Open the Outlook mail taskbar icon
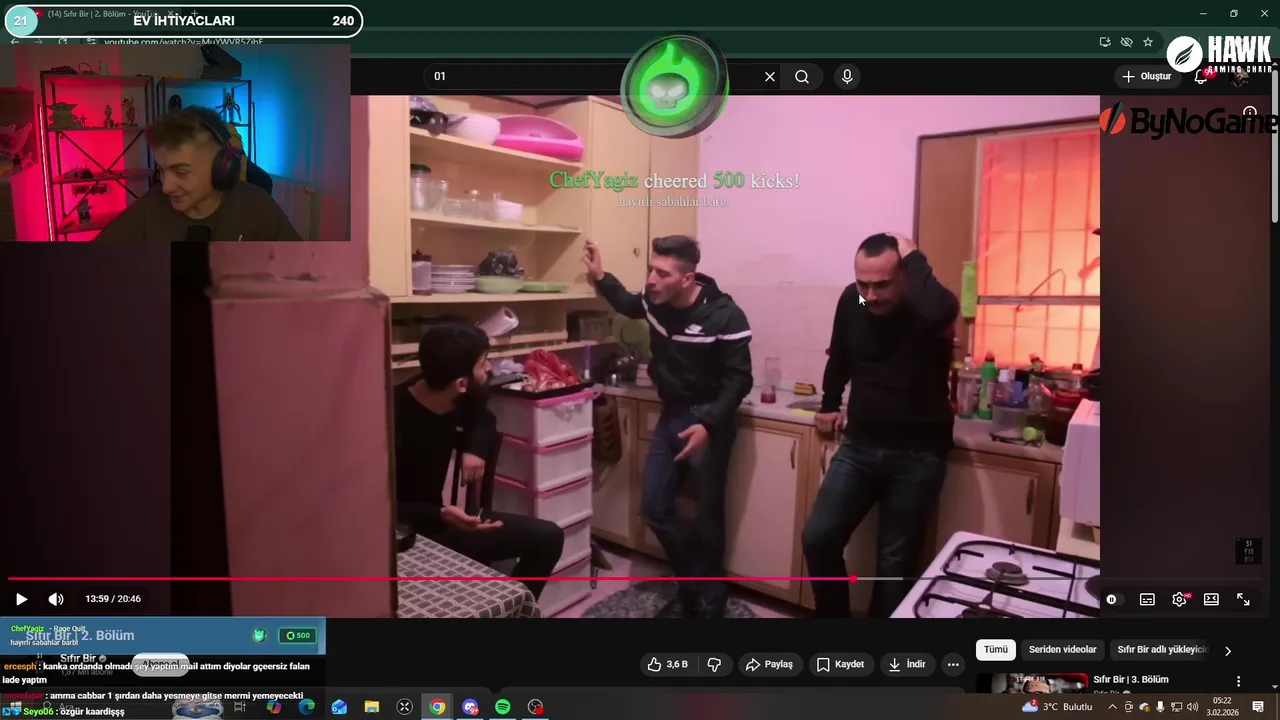This screenshot has height=720, width=1280. point(339,707)
